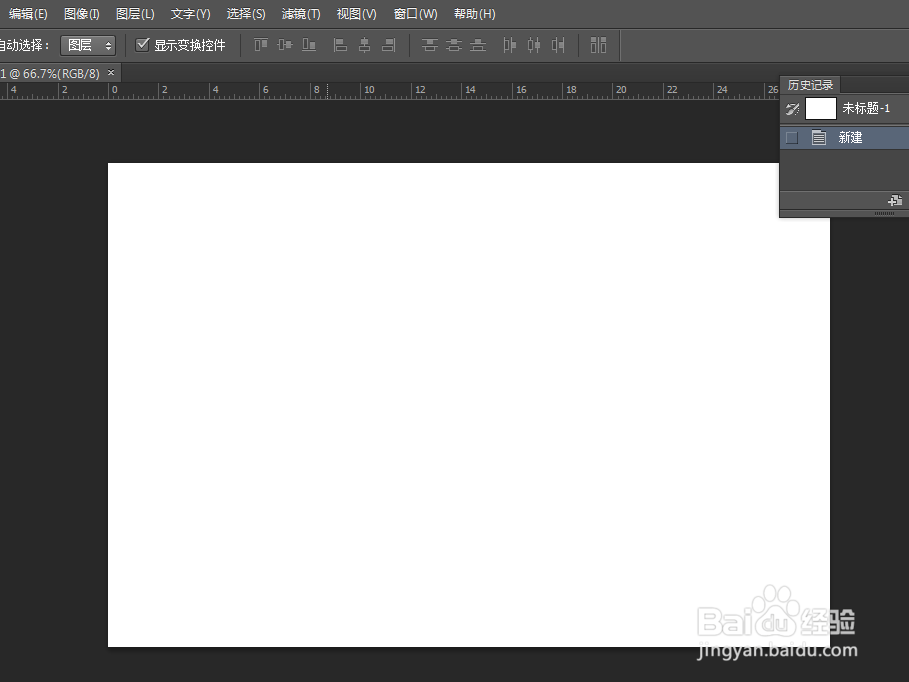
Task: Open the 图层(L) menu
Action: click(135, 13)
